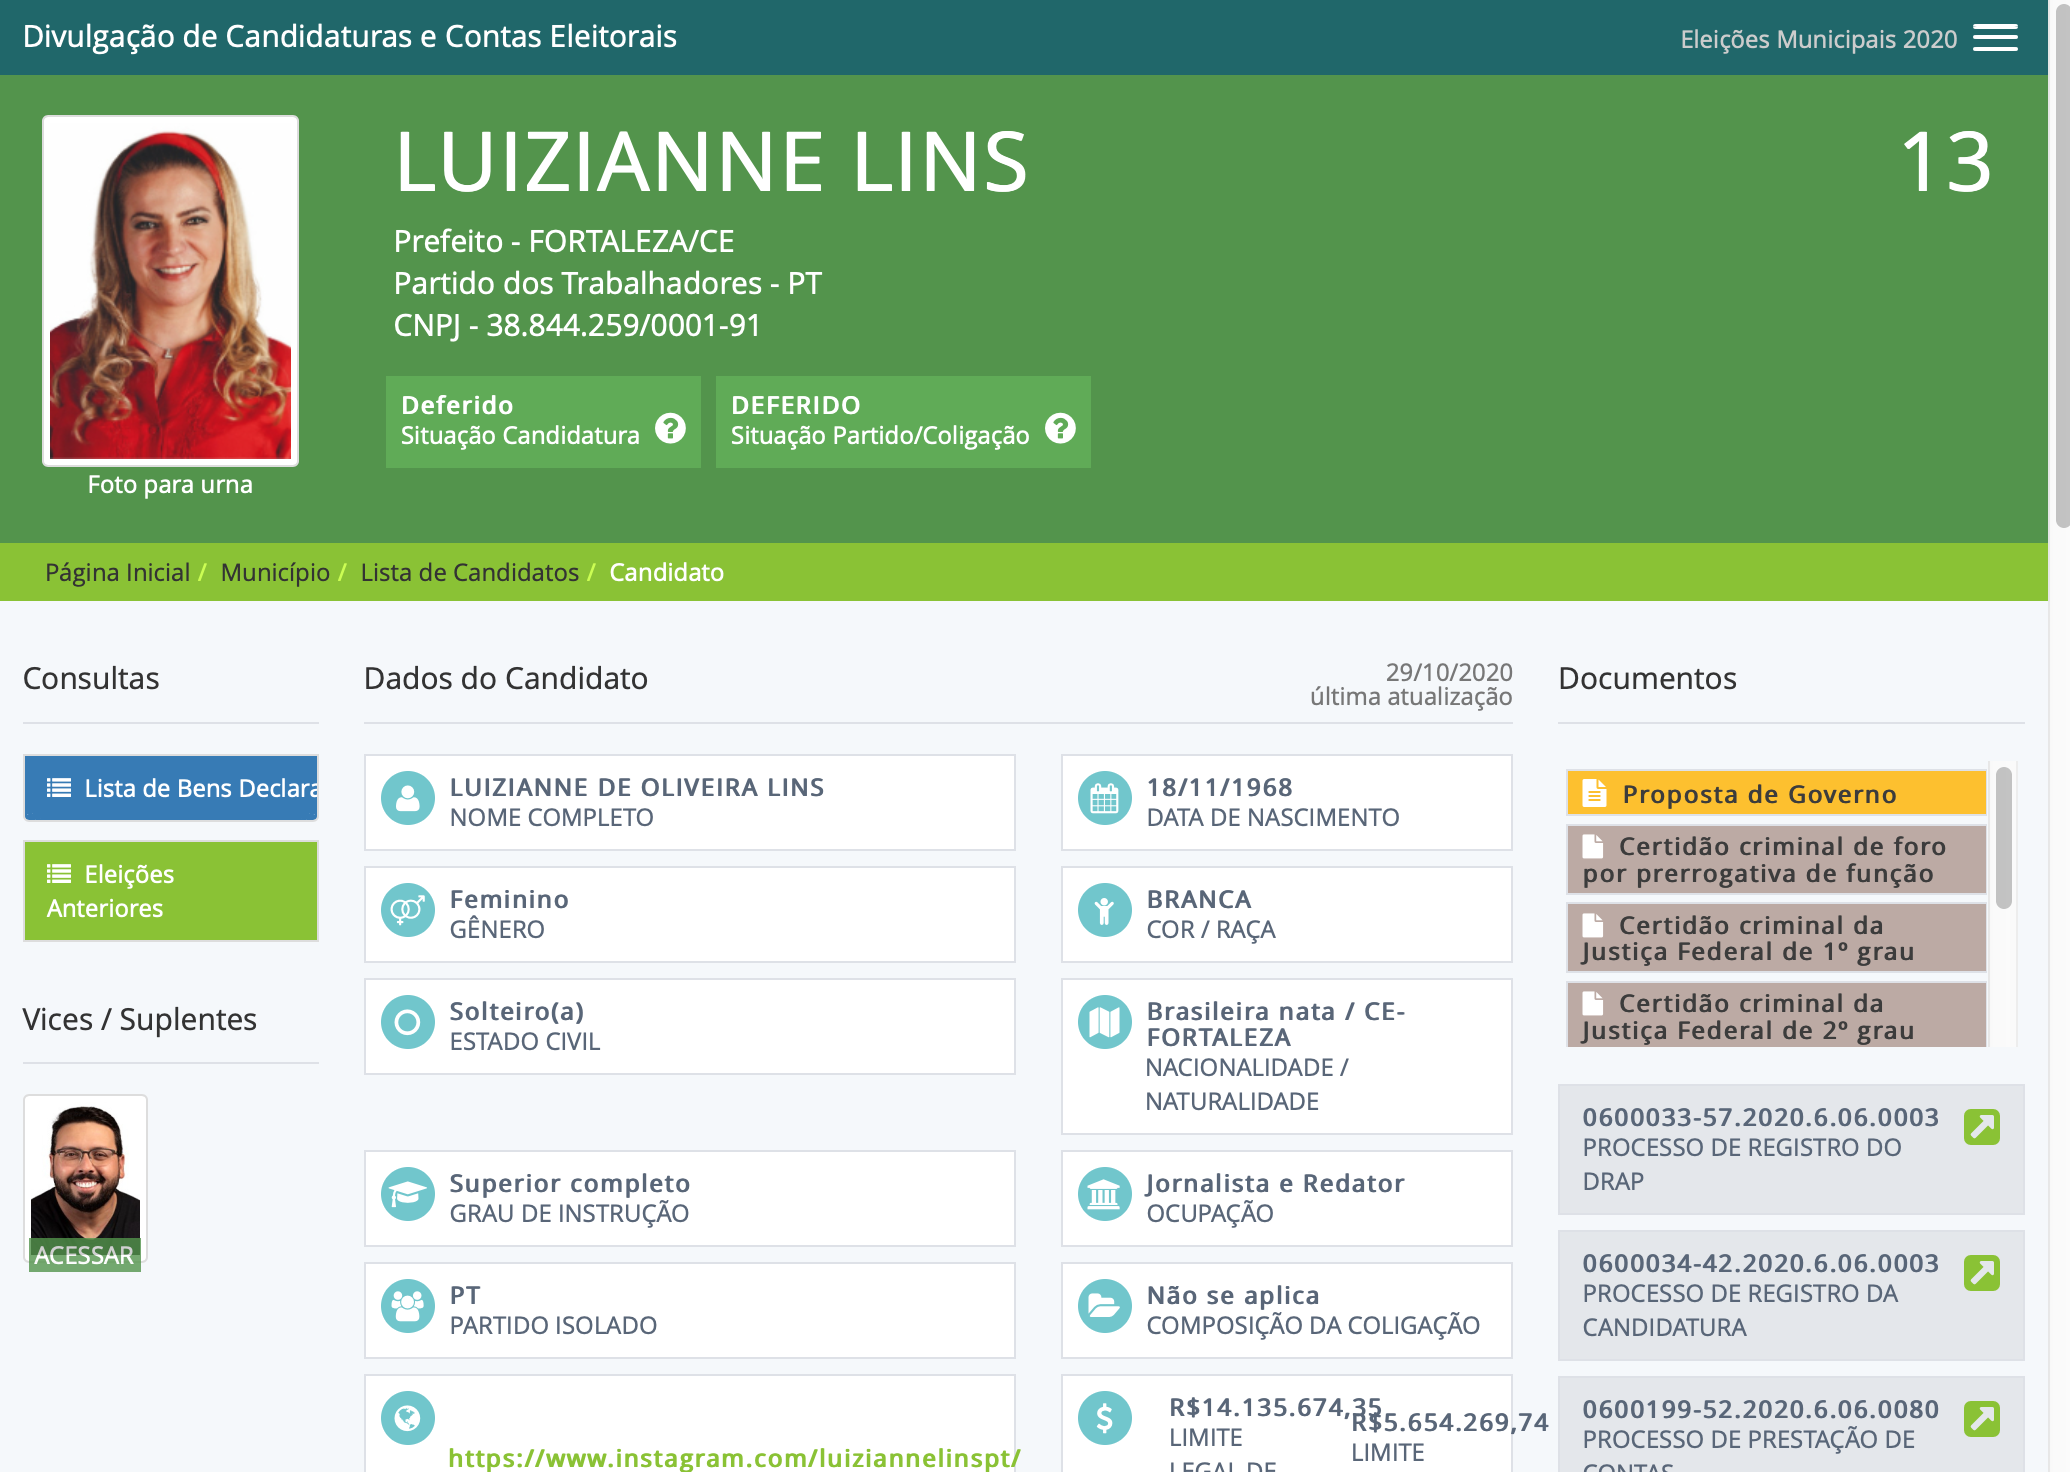Click ACESSAR on the vice candidate
The height and width of the screenshot is (1472, 2070).
[x=84, y=1255]
